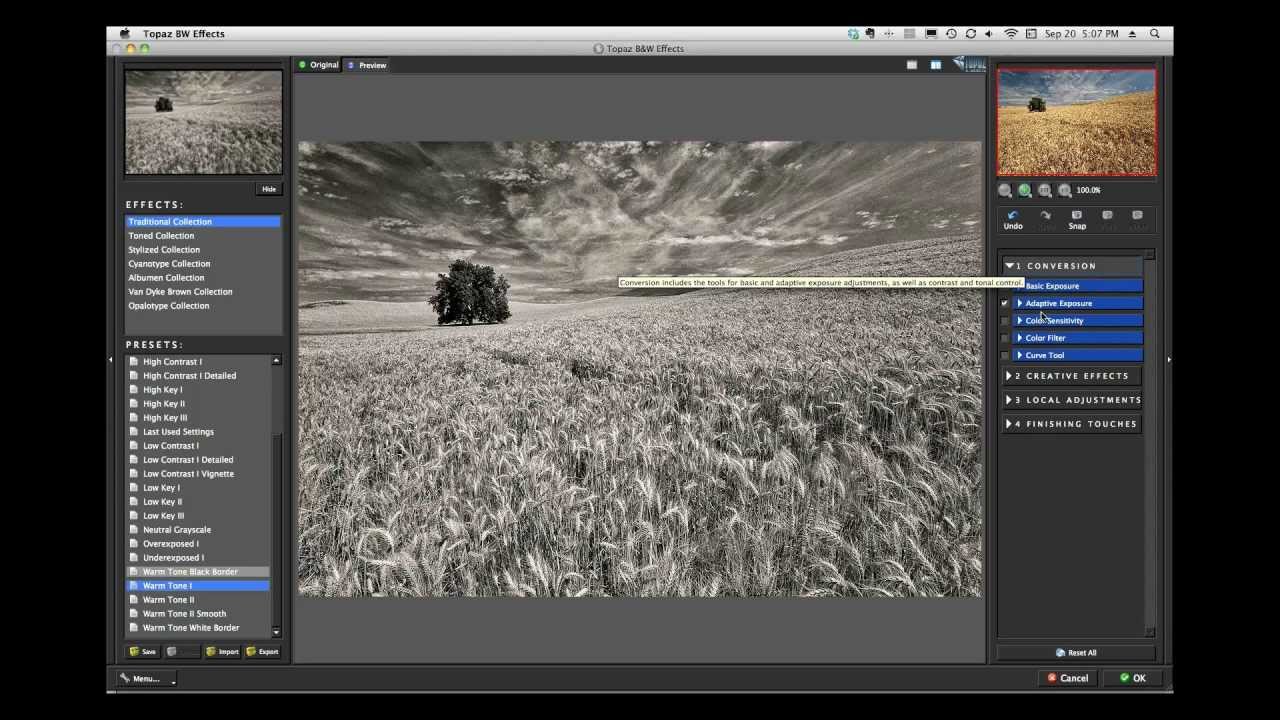Click the Wi-Fi status icon
Viewport: 1280px width, 720px height.
pos(1011,34)
